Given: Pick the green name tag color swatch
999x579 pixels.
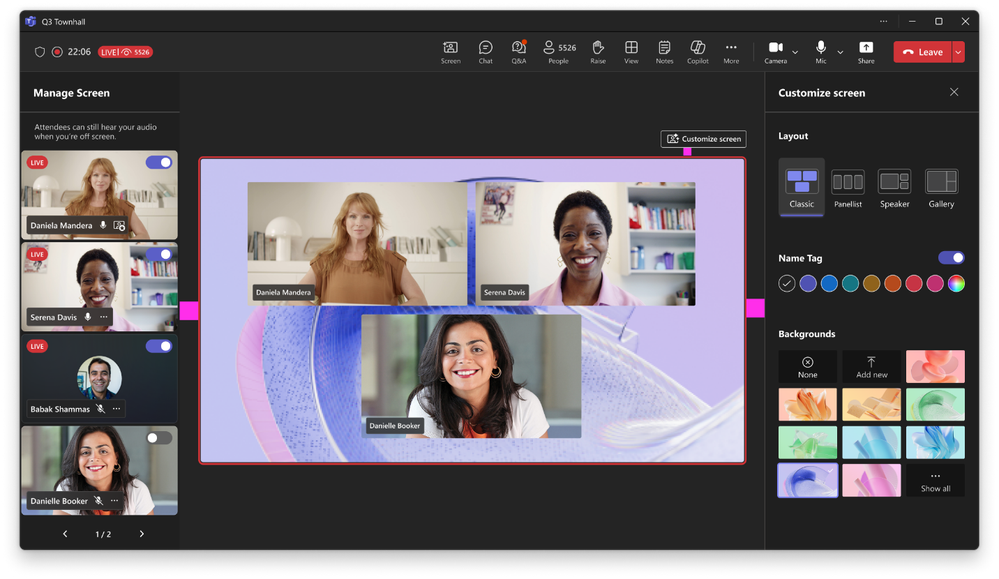Looking at the screenshot, I should [852, 283].
